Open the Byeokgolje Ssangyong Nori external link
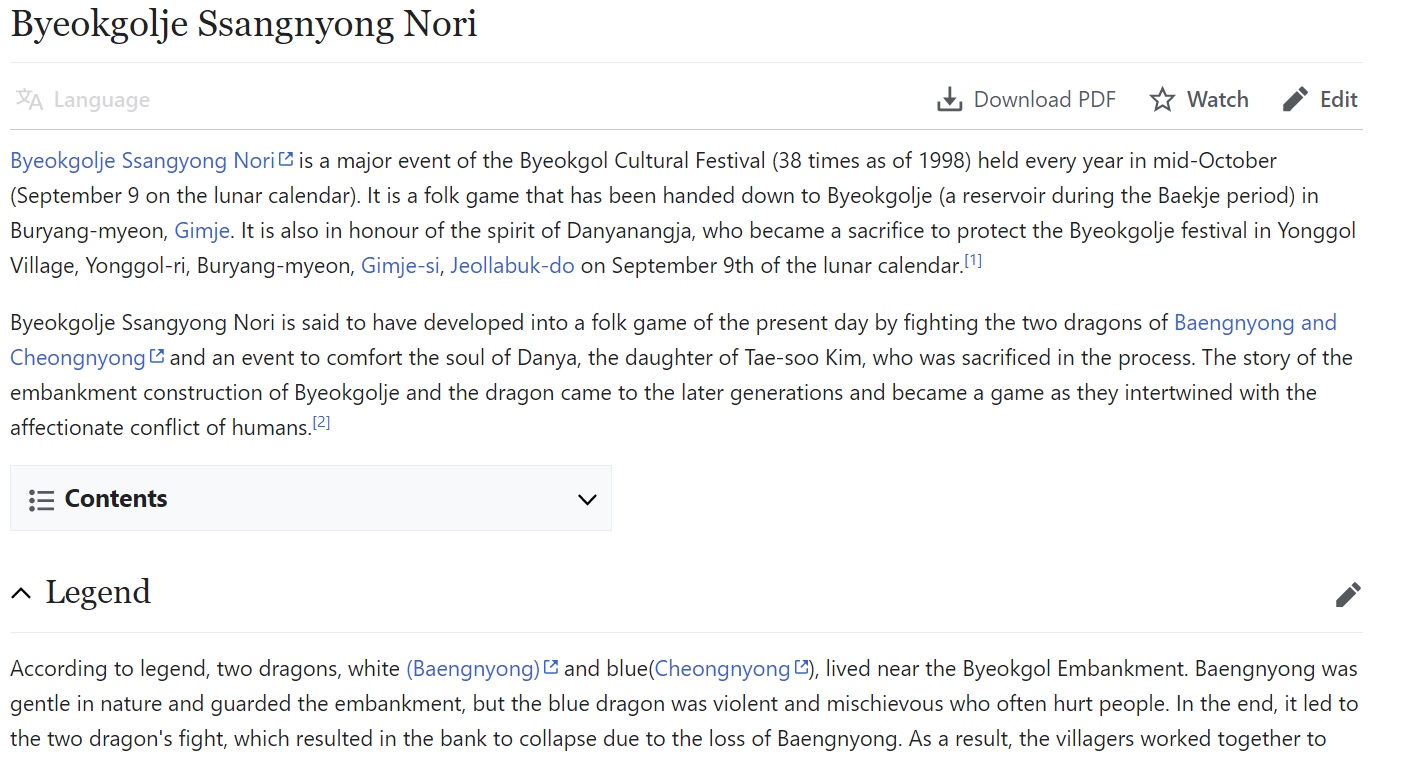The image size is (1409, 763). point(142,160)
